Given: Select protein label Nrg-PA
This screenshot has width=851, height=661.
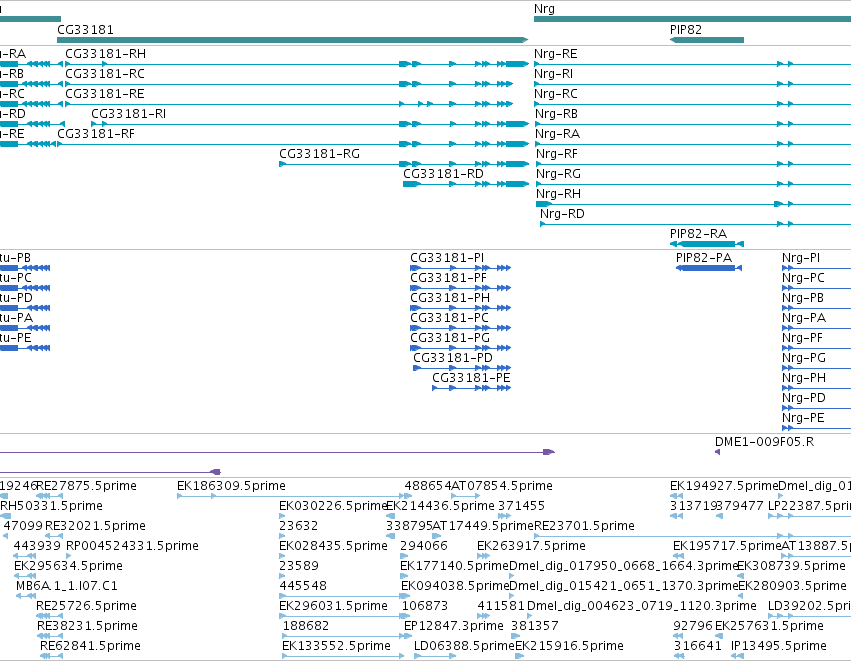Looking at the screenshot, I should pyautogui.click(x=804, y=318).
